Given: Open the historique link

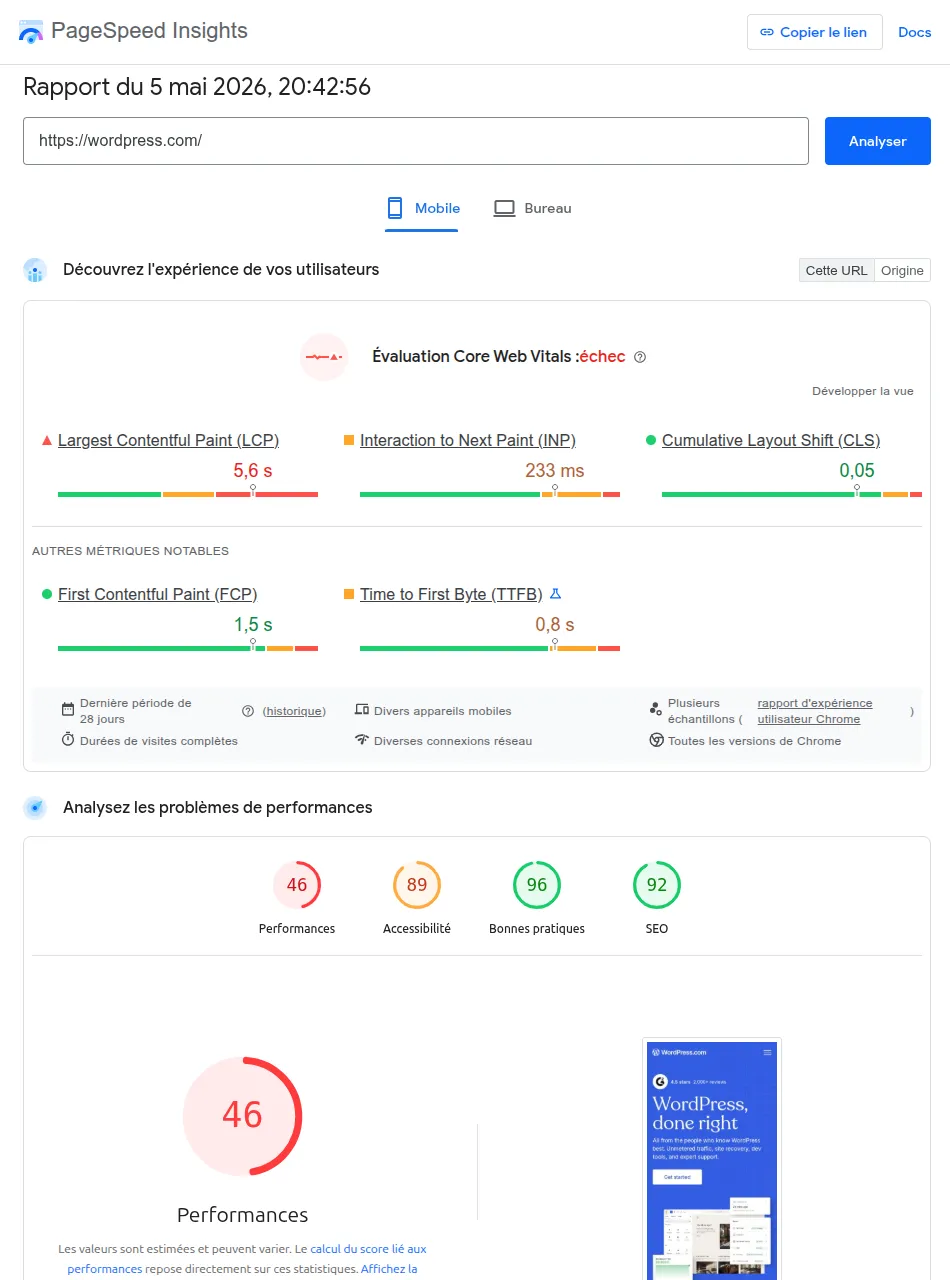Looking at the screenshot, I should (x=295, y=711).
